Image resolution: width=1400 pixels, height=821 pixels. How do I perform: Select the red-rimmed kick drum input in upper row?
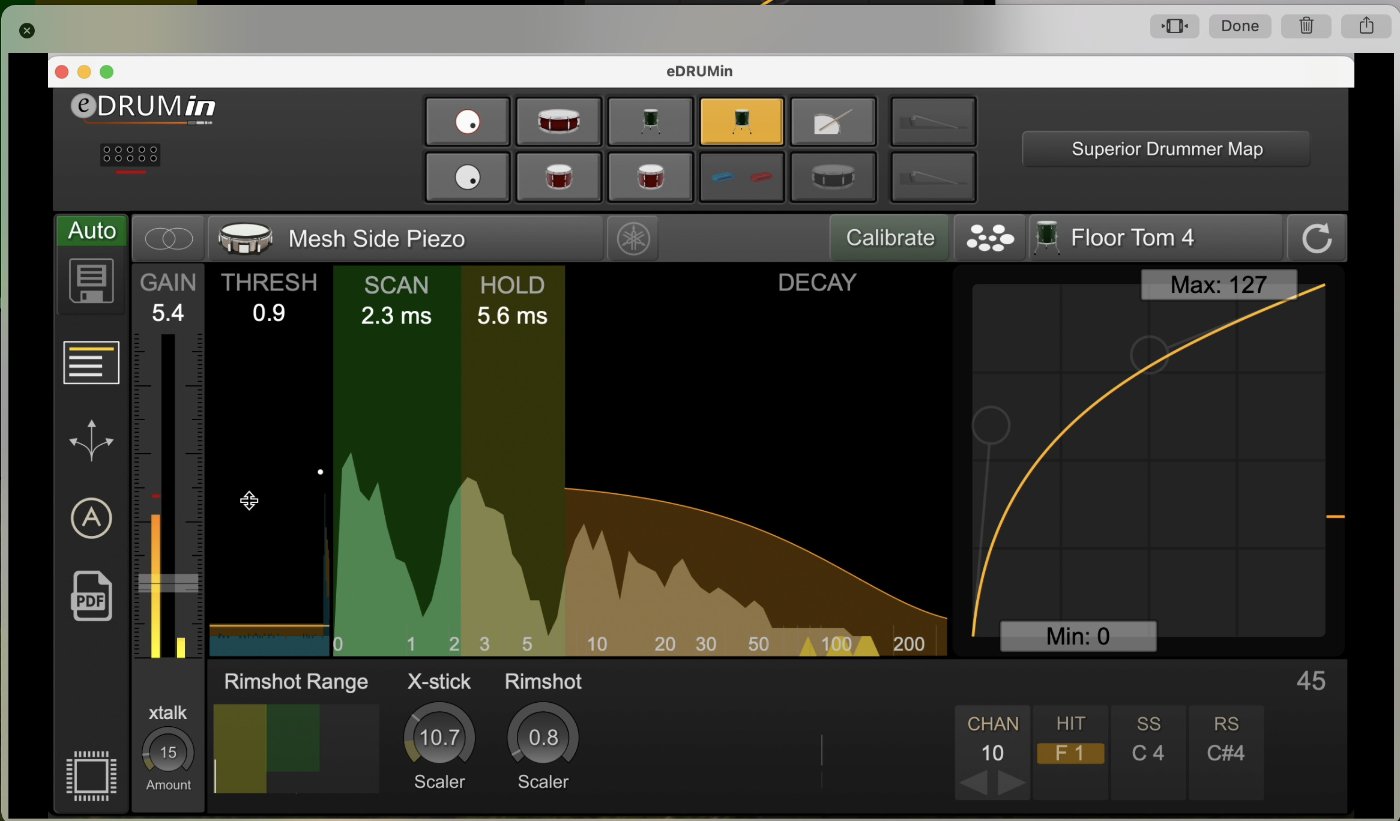pos(467,122)
